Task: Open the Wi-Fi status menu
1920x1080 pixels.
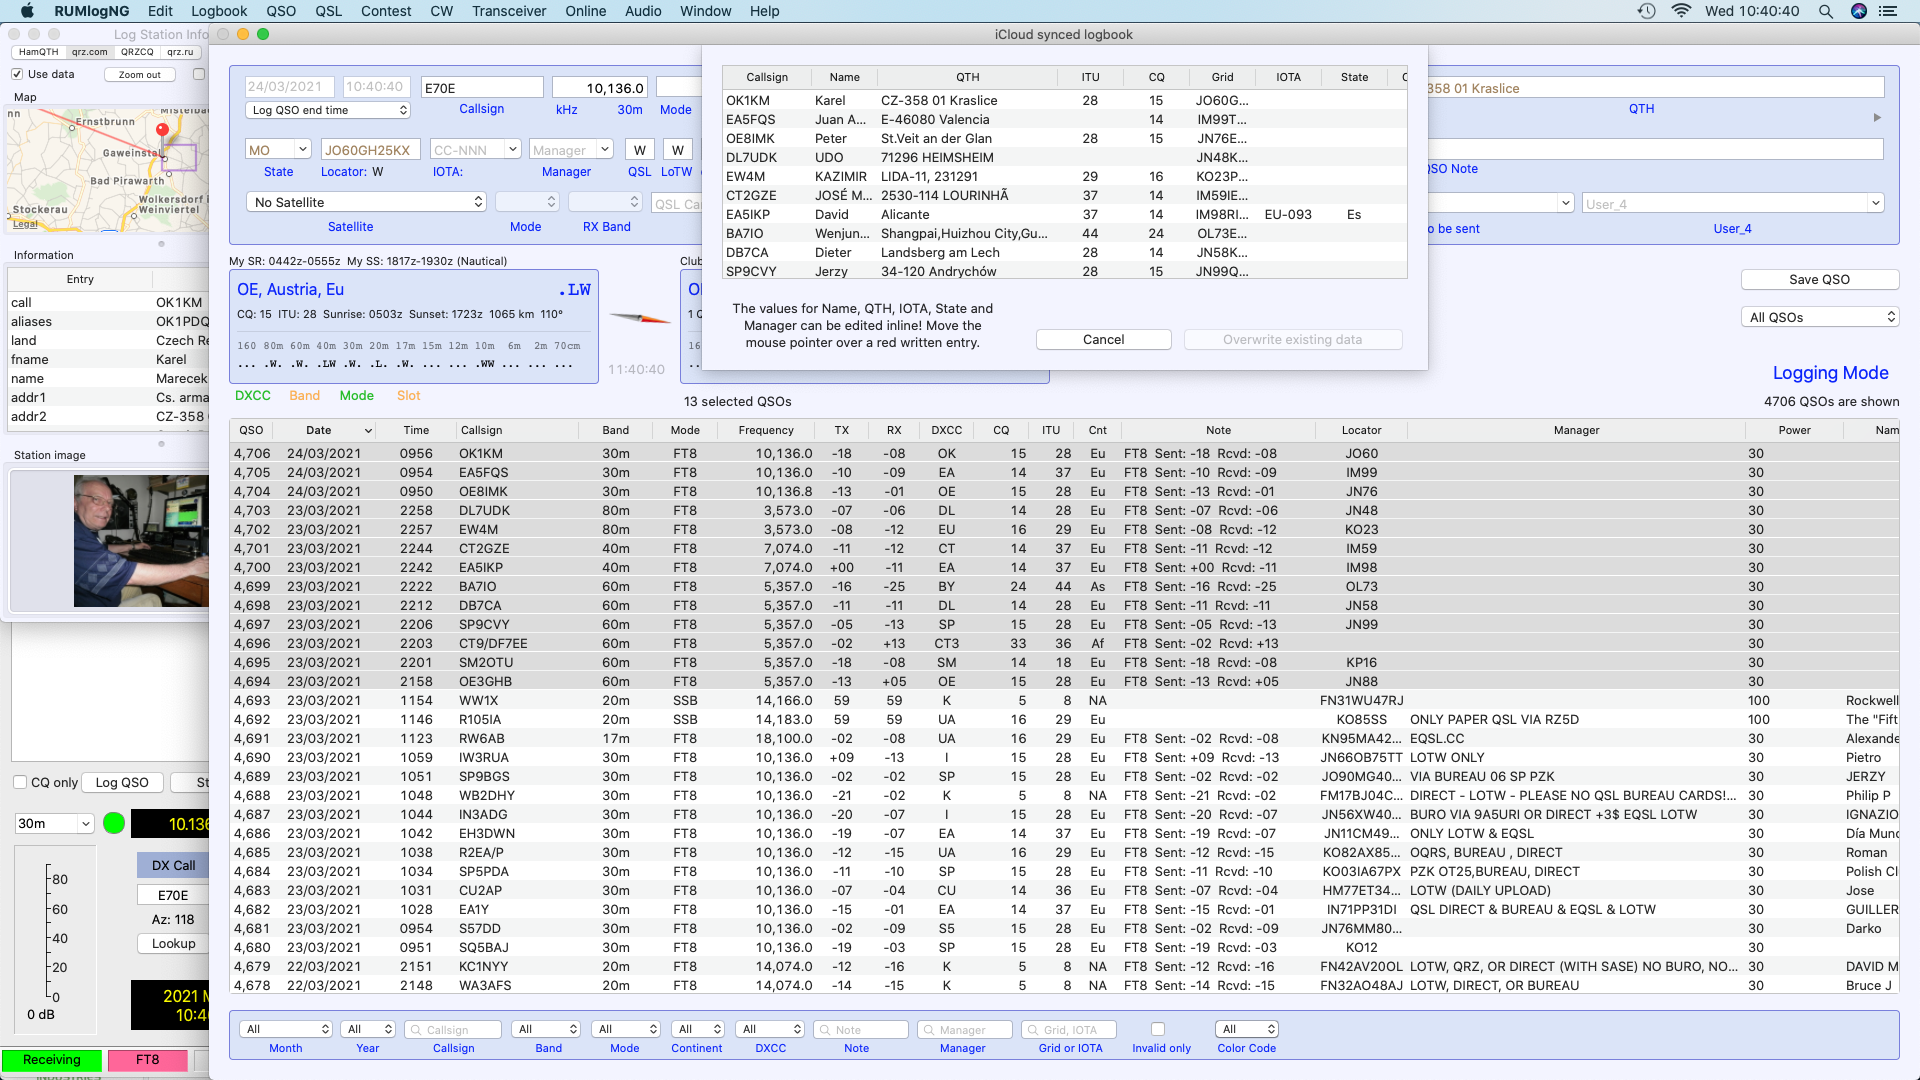Action: click(1681, 11)
